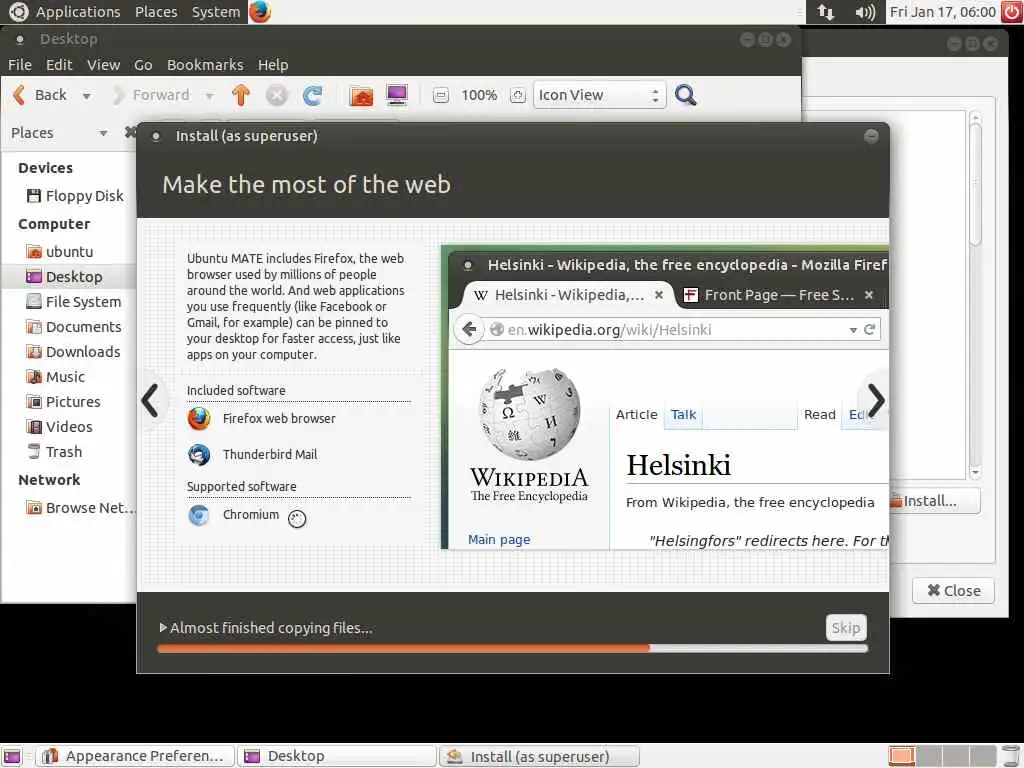1024x768 pixels.
Task: Click the Install... button behind installer
Action: 935,501
